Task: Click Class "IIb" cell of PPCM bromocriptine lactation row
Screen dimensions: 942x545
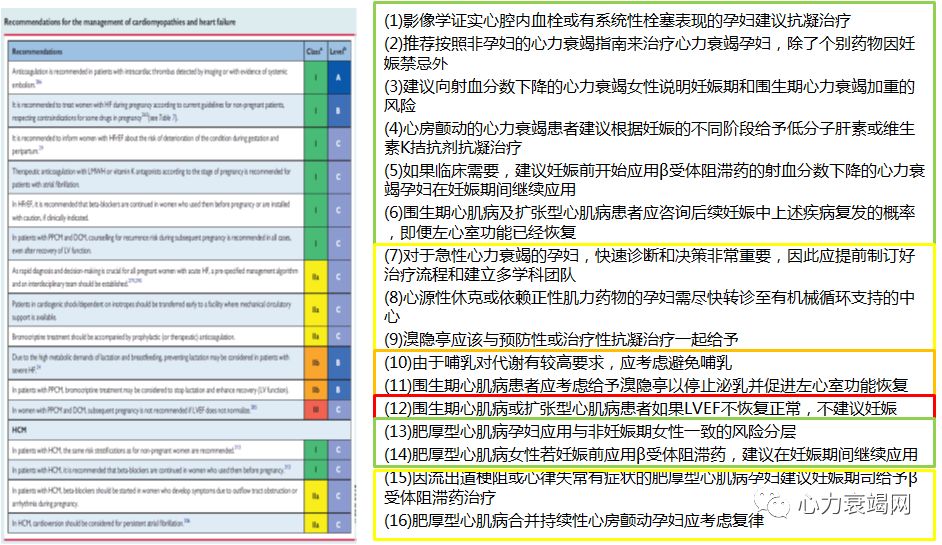Action: pyautogui.click(x=315, y=390)
